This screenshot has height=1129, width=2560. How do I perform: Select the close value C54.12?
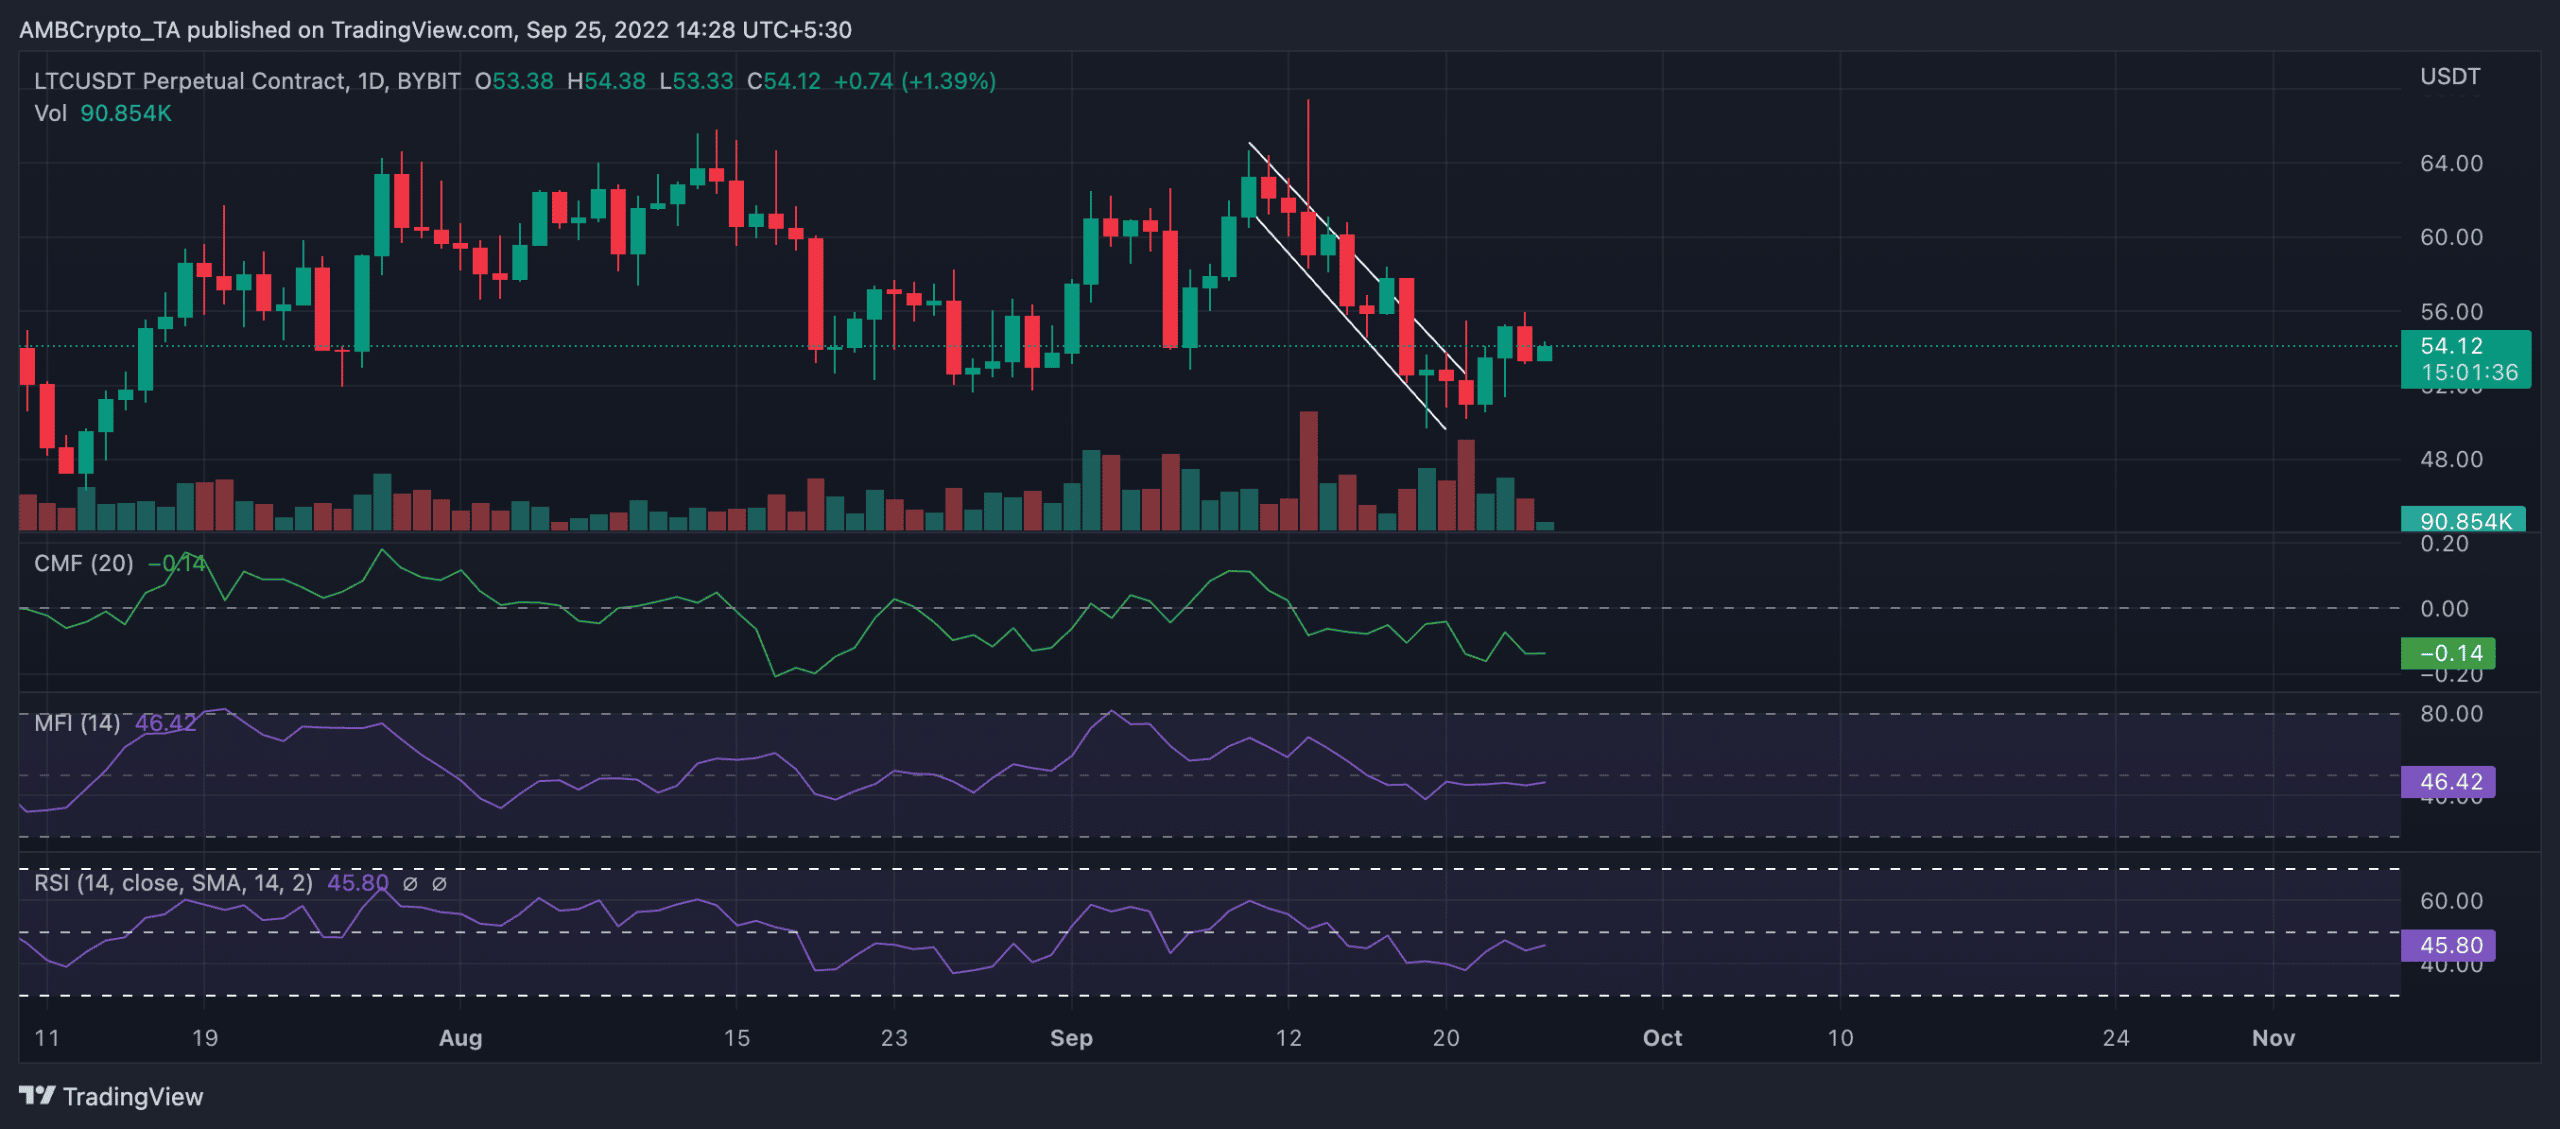coord(784,81)
